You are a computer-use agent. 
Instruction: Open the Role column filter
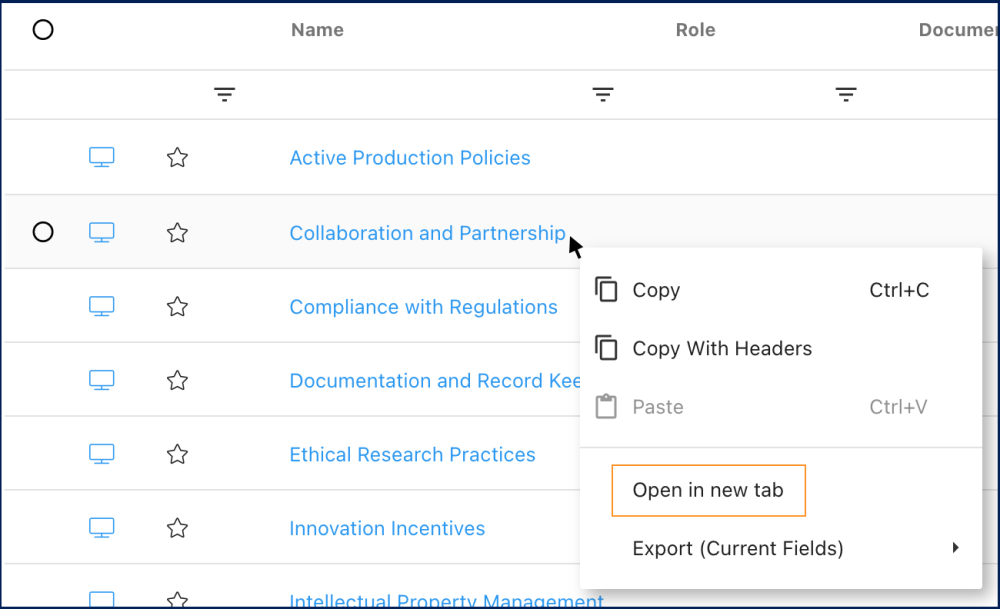click(x=602, y=95)
